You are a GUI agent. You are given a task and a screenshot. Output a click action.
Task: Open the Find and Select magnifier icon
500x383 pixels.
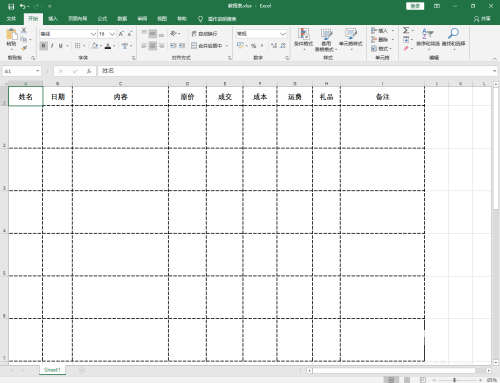click(453, 34)
